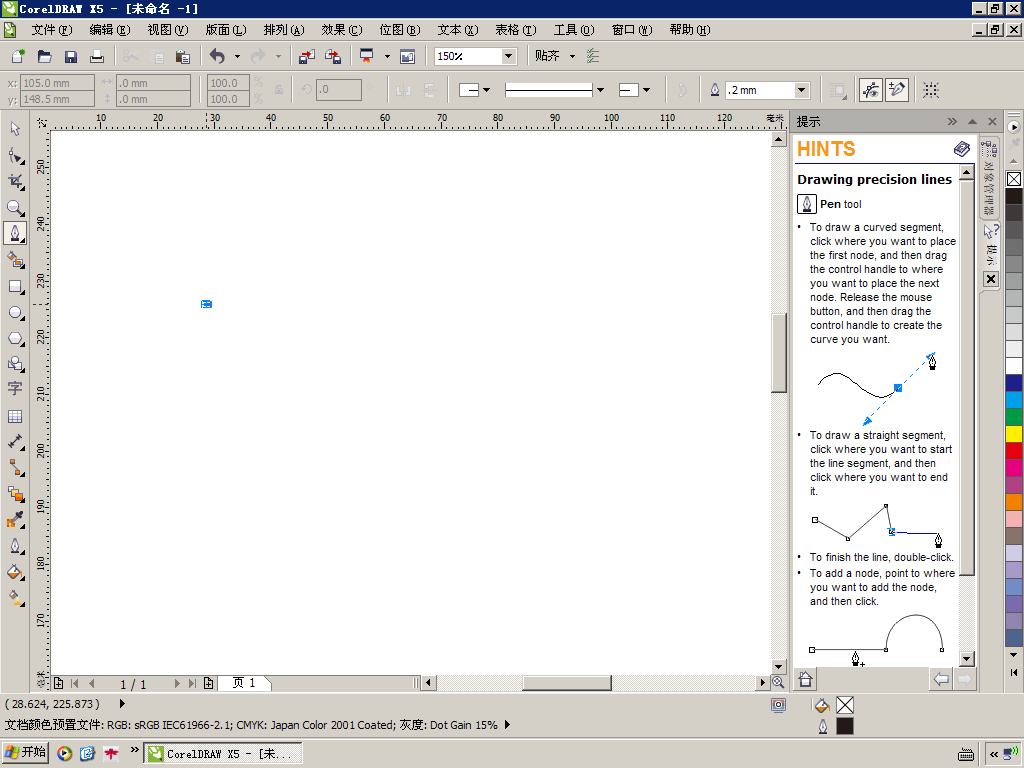
Task: Select the Smart fill tool
Action: point(15,259)
